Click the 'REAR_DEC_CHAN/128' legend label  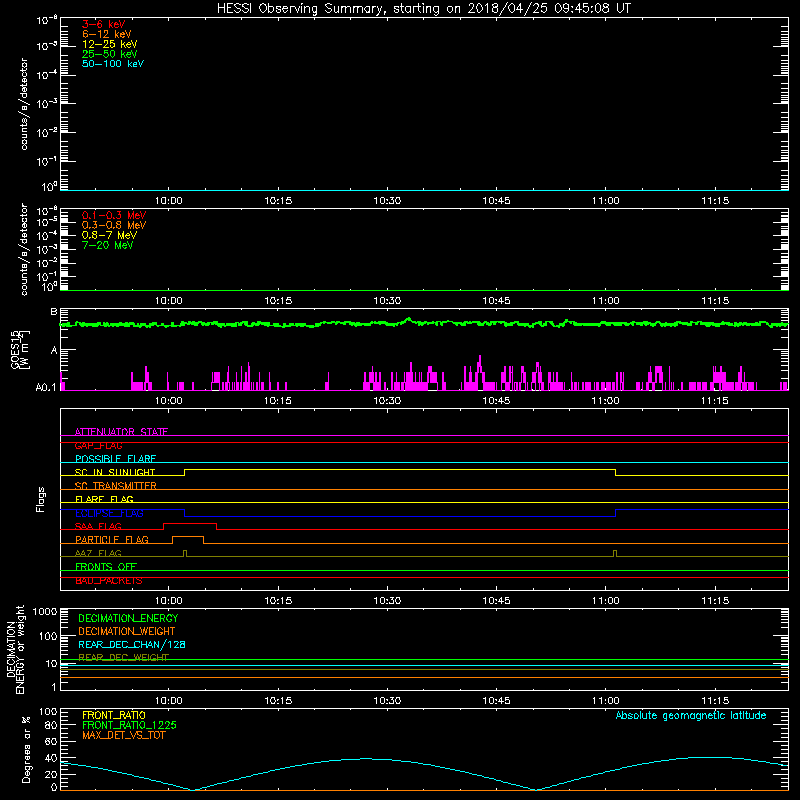pos(132,645)
